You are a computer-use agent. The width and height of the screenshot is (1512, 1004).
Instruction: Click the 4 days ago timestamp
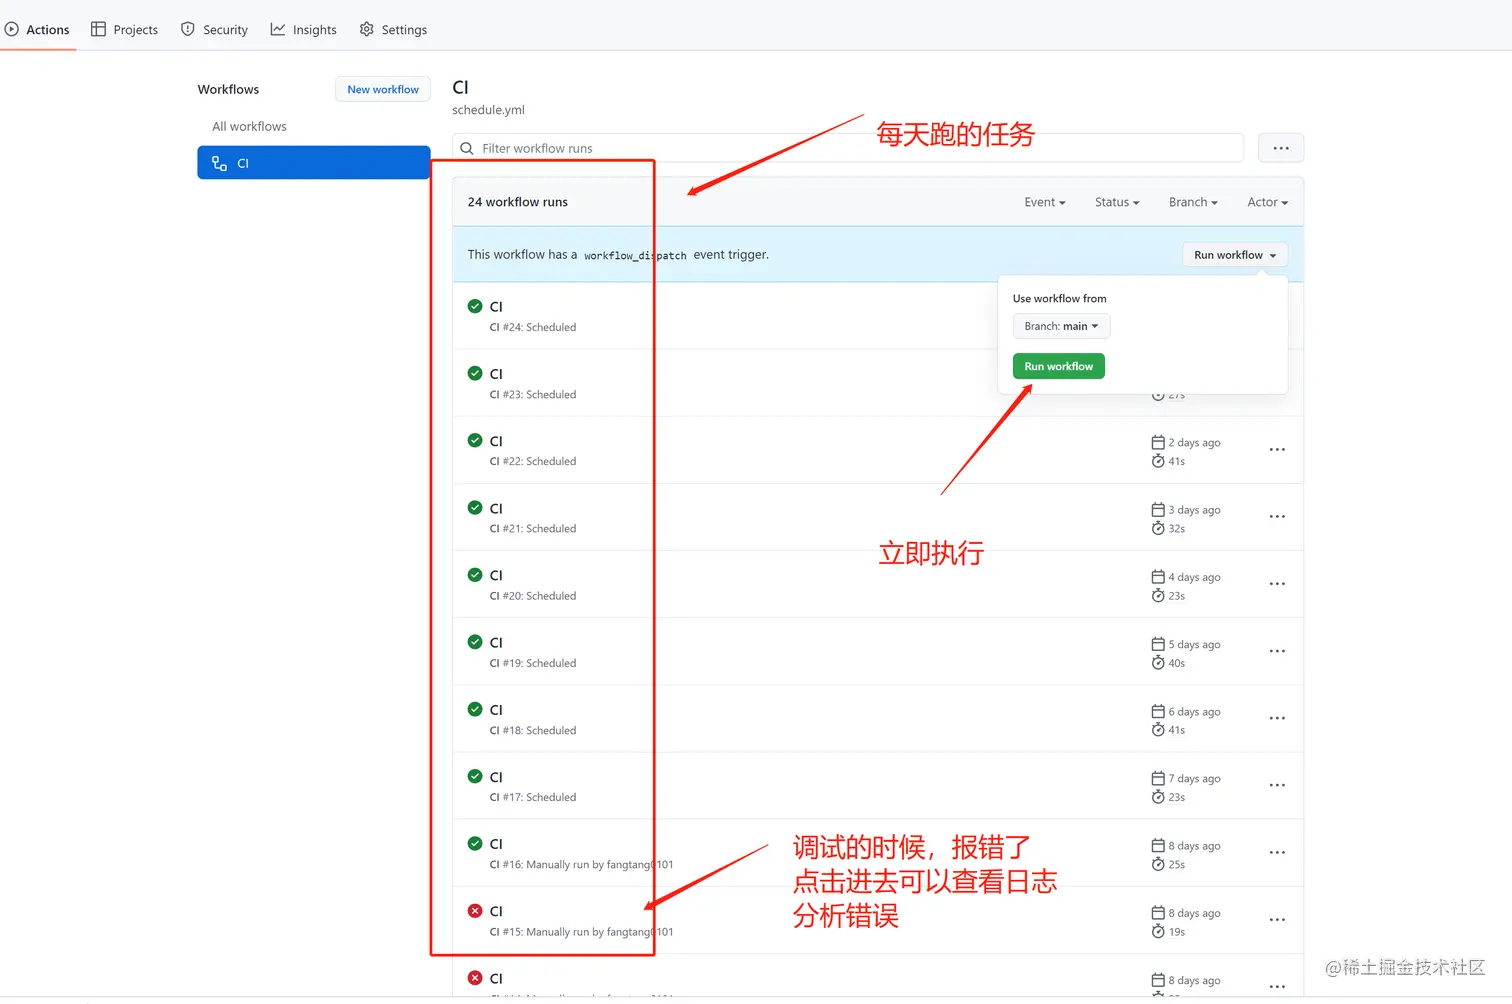click(x=1194, y=577)
